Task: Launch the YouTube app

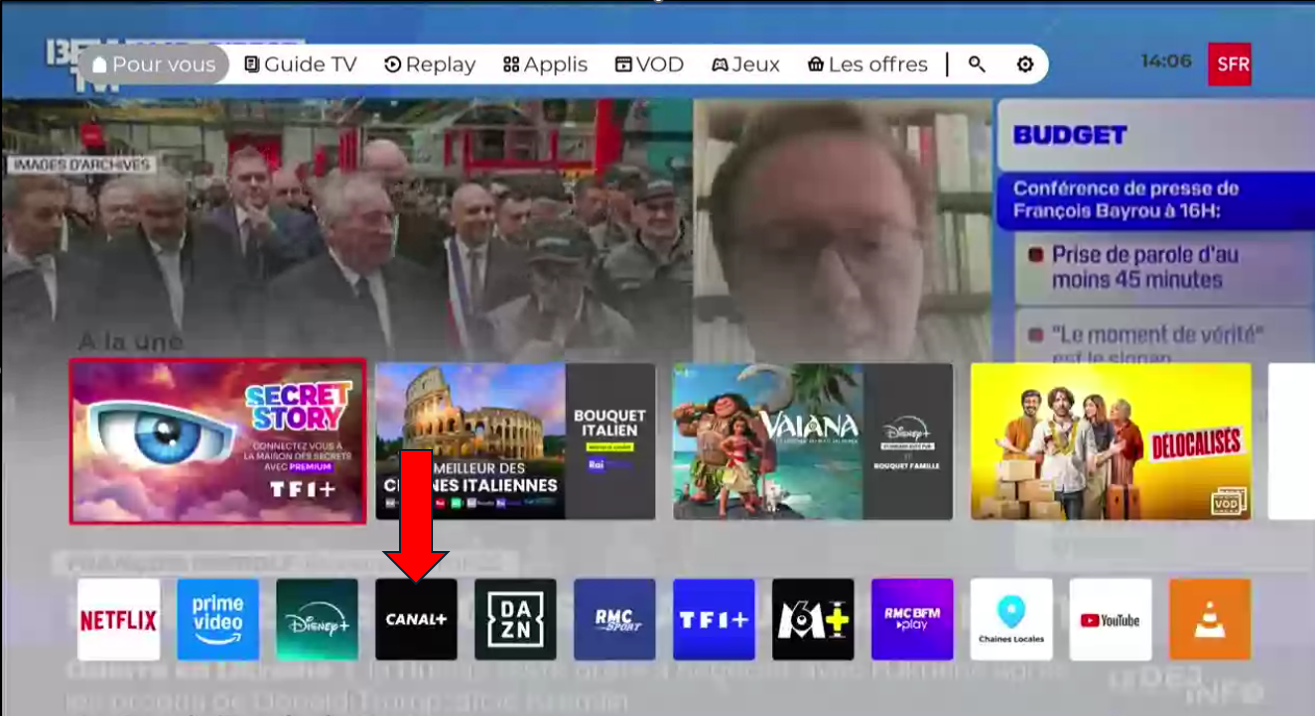Action: click(x=1110, y=620)
